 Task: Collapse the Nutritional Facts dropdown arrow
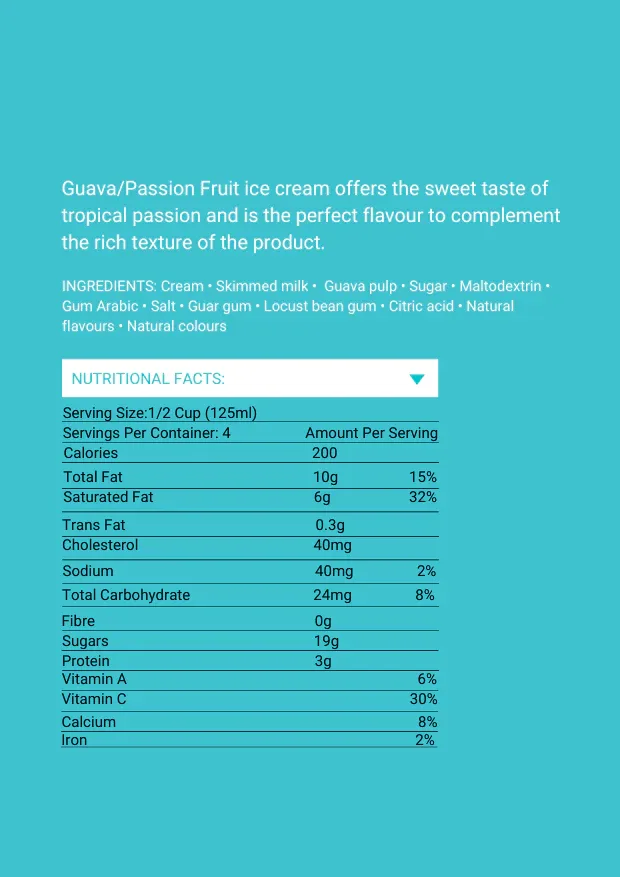tap(417, 379)
